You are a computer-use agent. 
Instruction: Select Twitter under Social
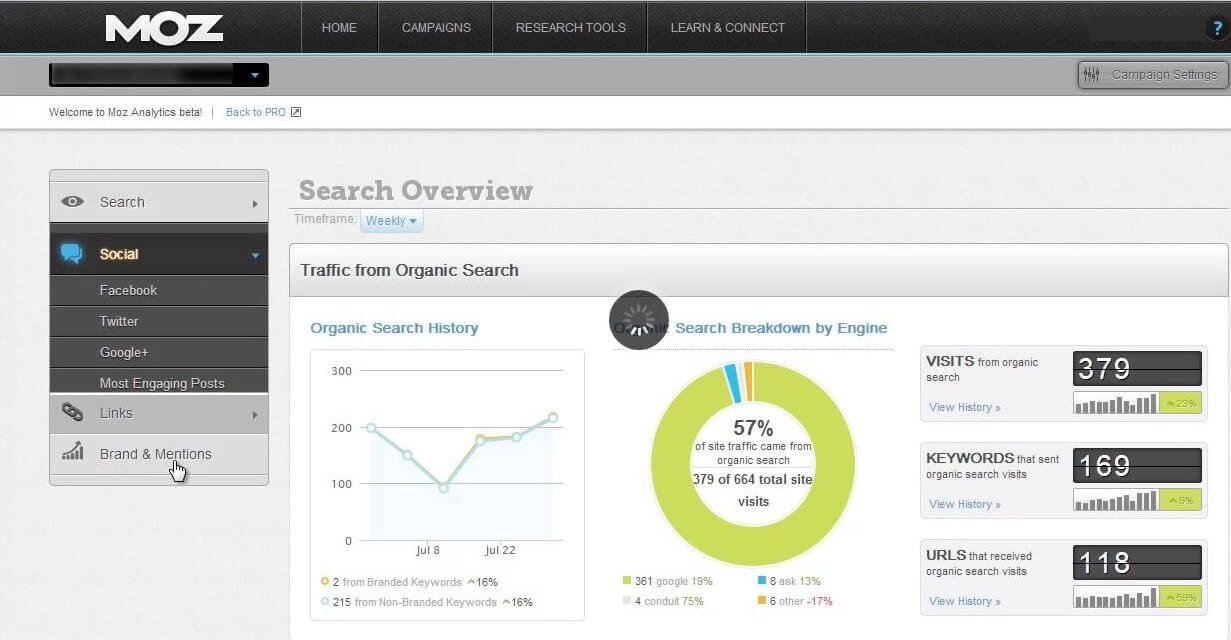tap(159, 321)
